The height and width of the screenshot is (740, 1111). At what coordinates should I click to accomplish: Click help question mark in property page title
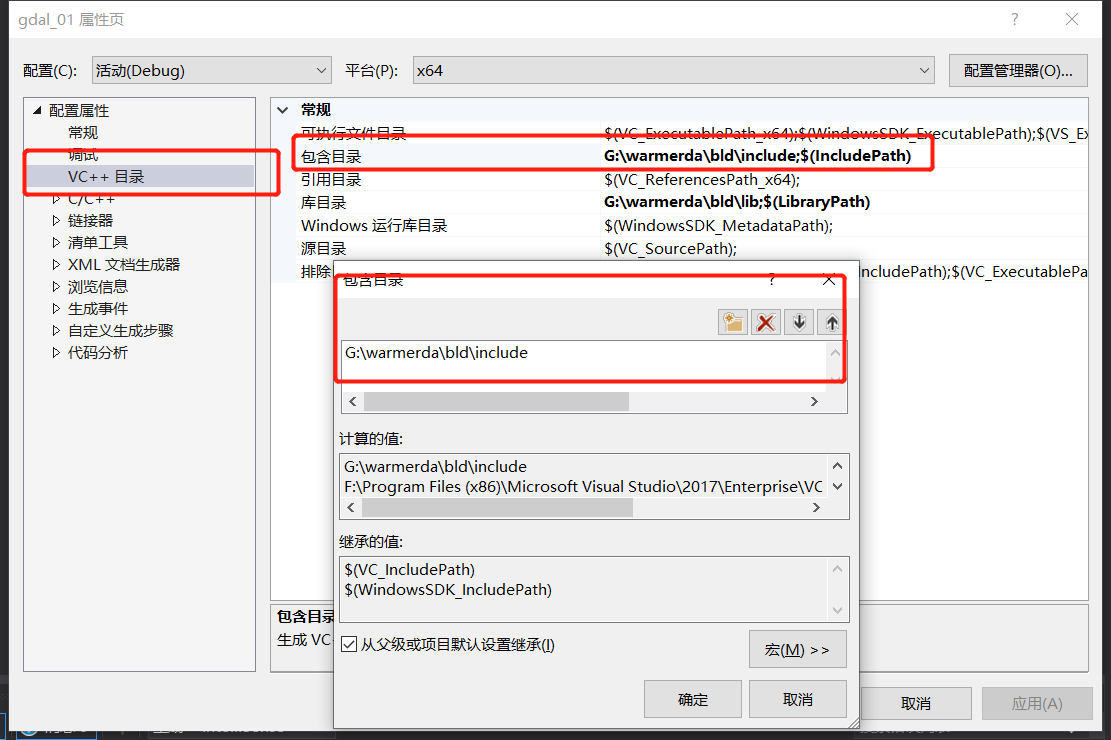coord(1015,19)
